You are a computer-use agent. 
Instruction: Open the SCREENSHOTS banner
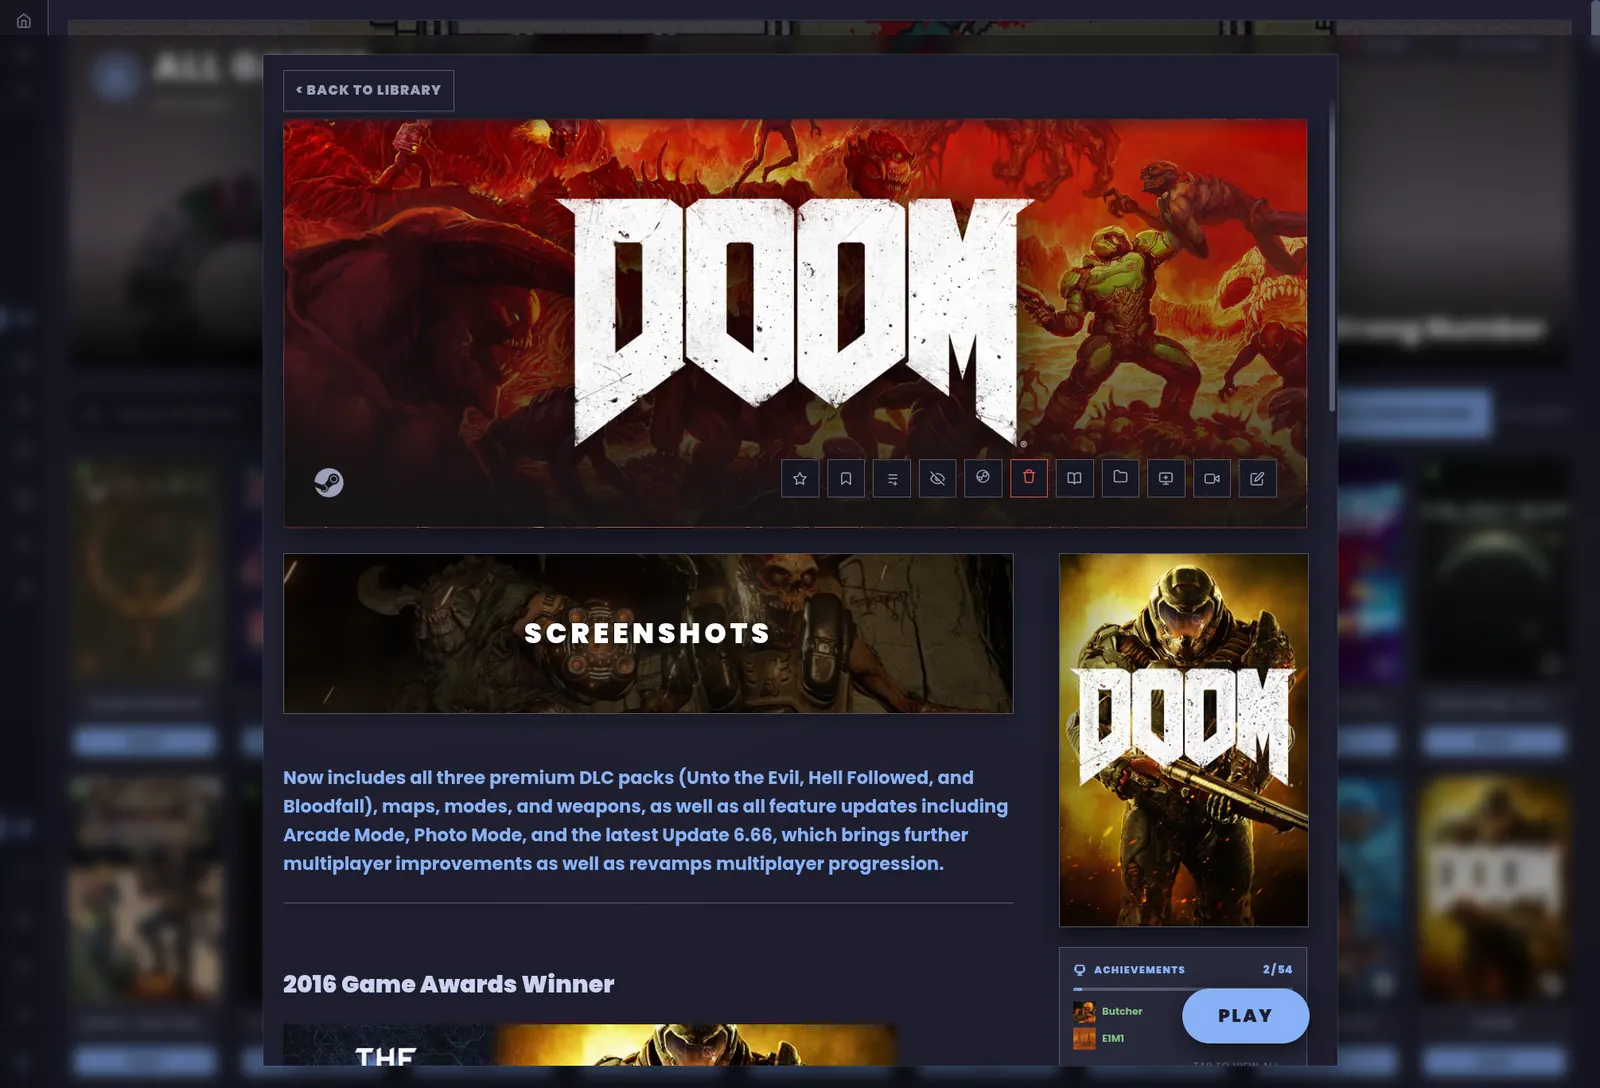pos(648,633)
